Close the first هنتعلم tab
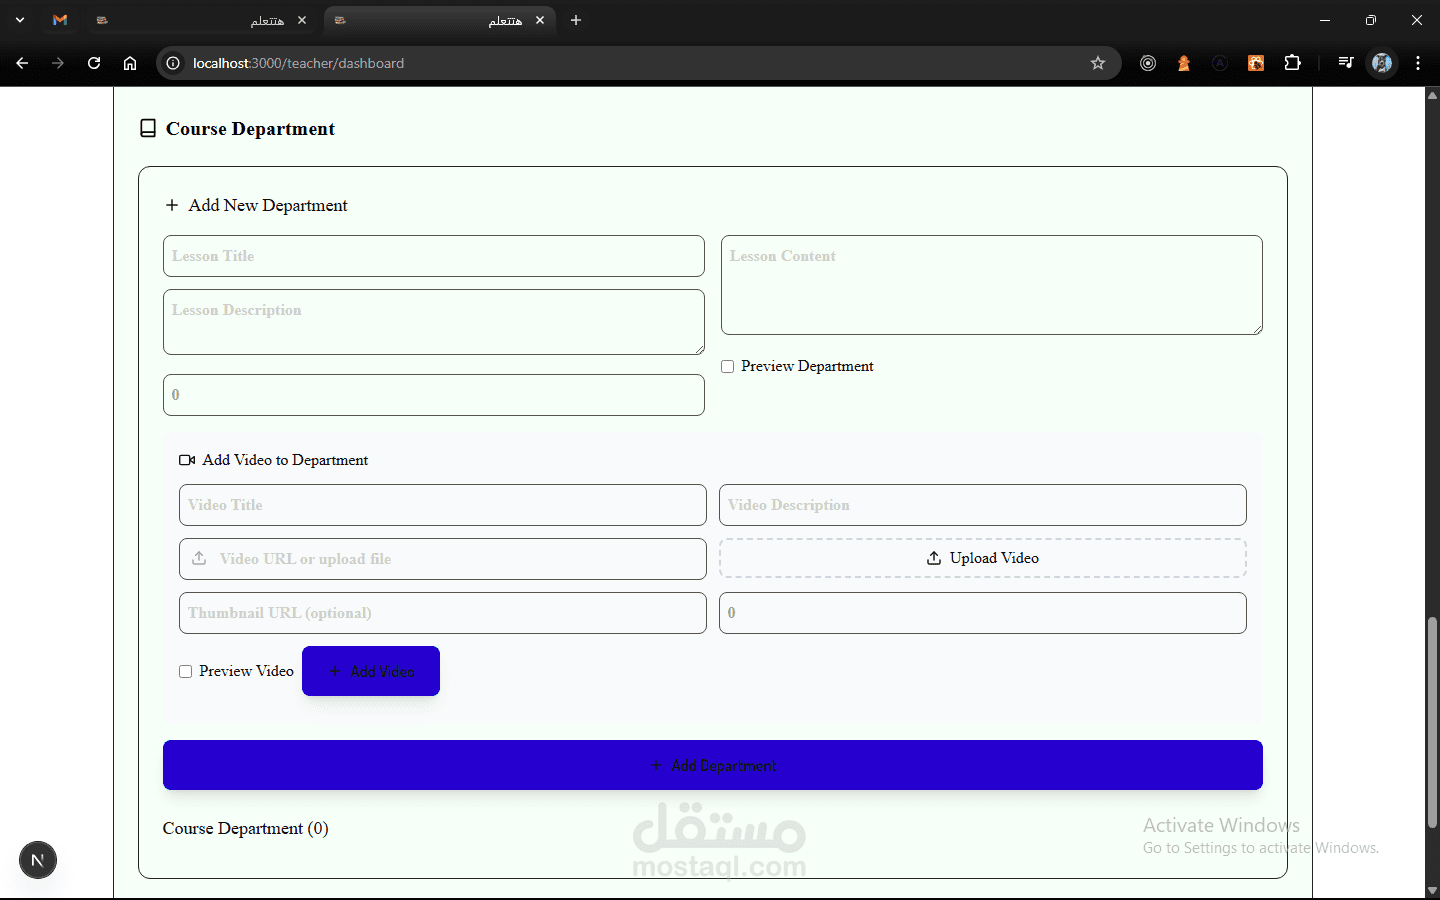Viewport: 1440px width, 900px height. pos(302,20)
